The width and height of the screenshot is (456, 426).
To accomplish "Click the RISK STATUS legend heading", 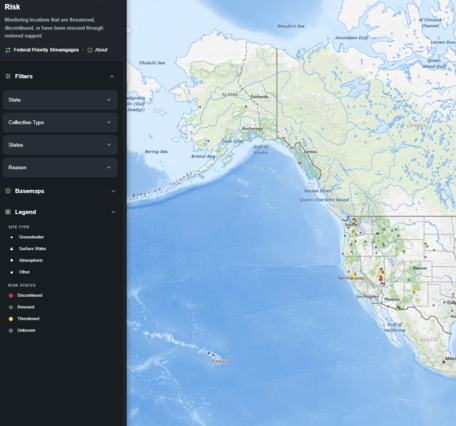I will point(22,285).
